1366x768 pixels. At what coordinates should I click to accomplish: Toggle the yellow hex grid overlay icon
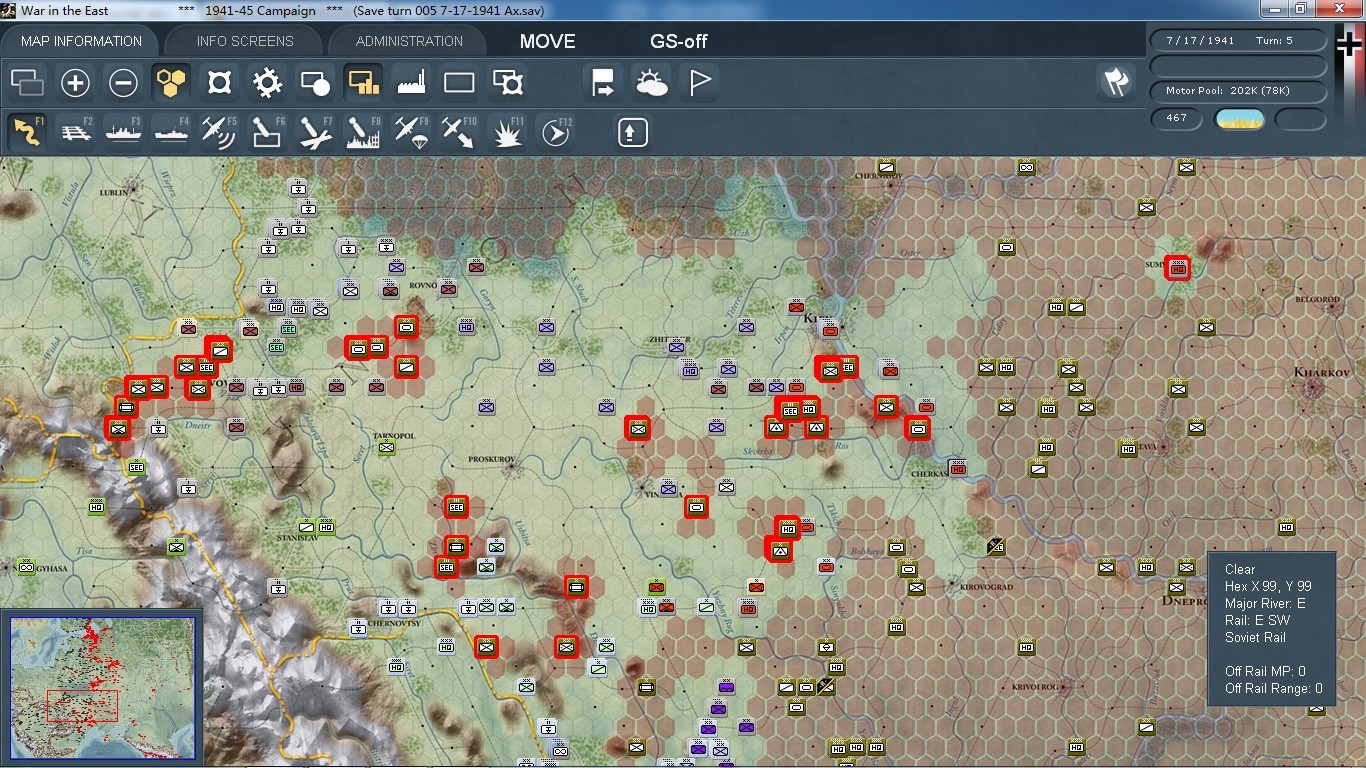tap(171, 83)
